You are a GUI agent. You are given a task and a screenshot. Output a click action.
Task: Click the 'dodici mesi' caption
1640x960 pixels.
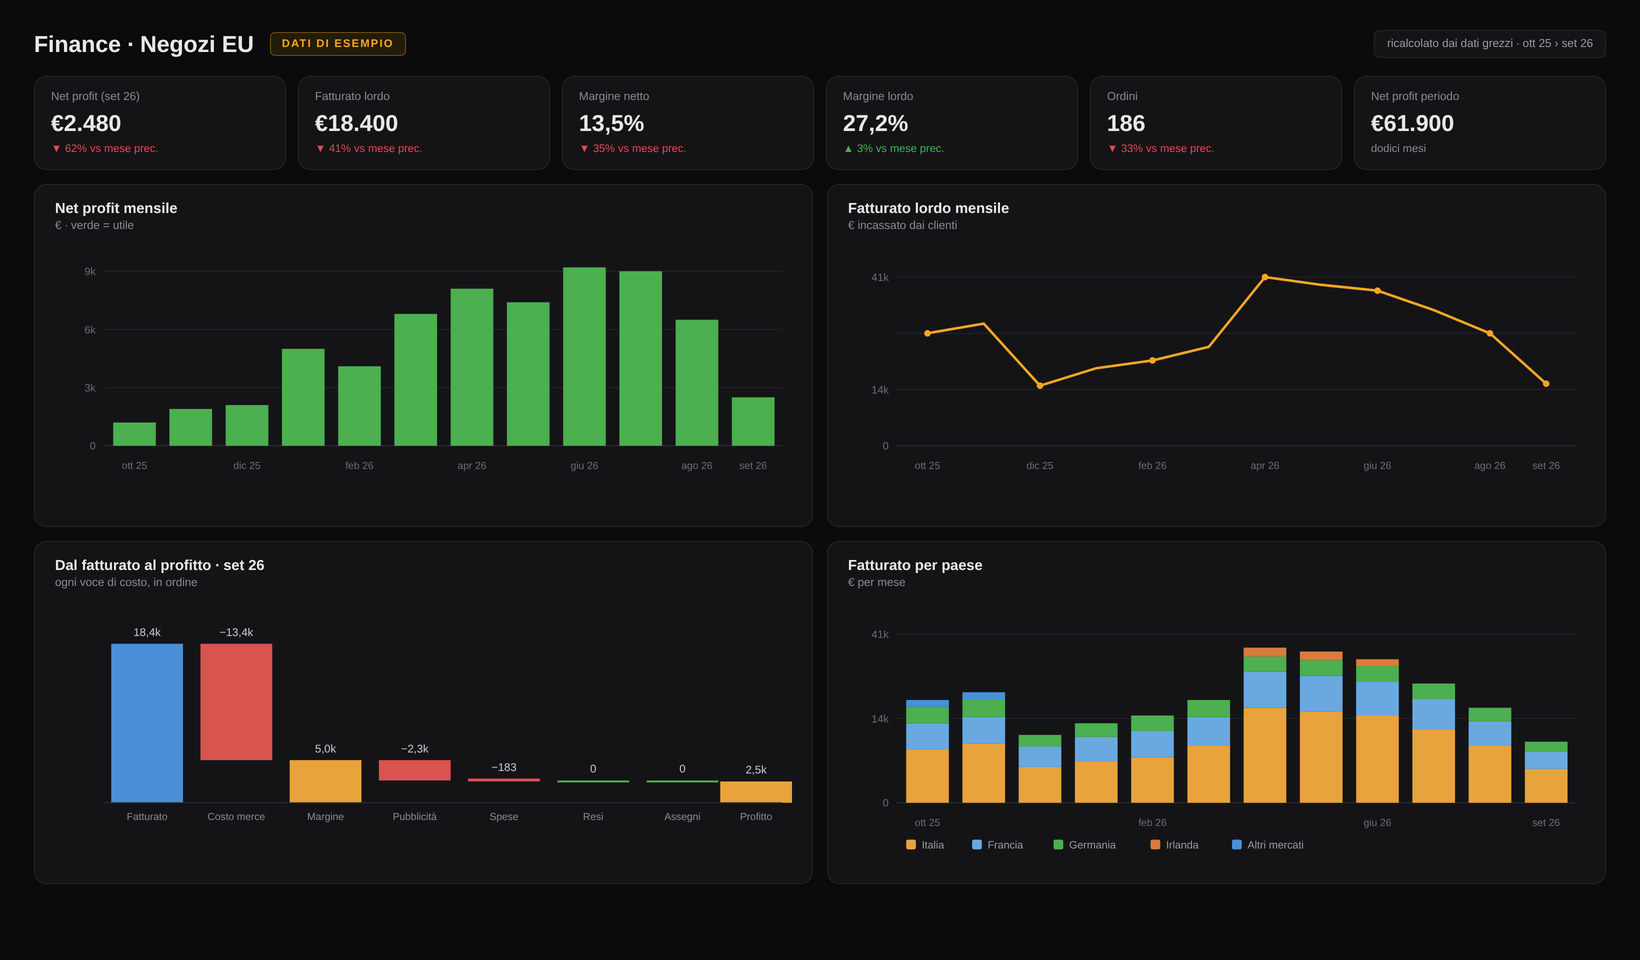point(1398,148)
